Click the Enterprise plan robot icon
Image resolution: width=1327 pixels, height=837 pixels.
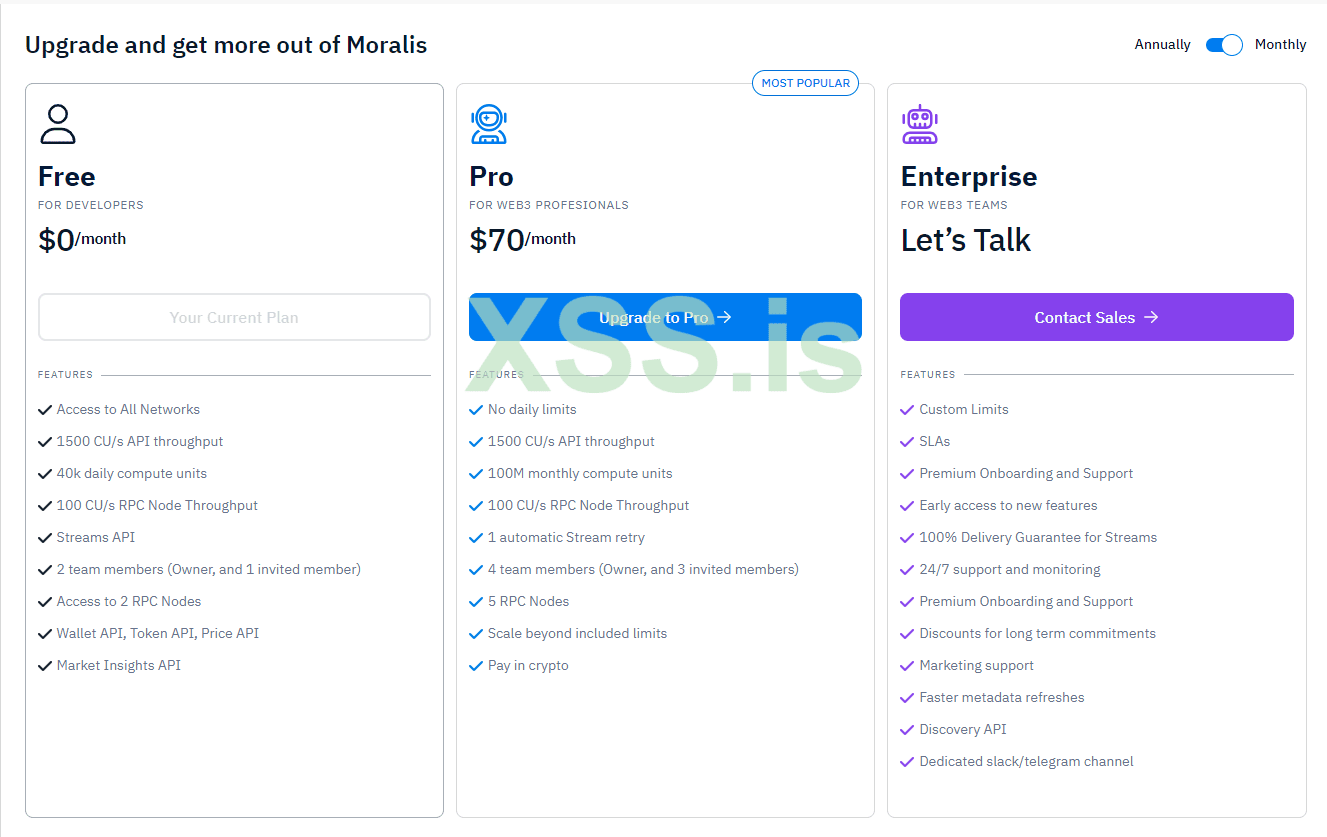click(919, 124)
